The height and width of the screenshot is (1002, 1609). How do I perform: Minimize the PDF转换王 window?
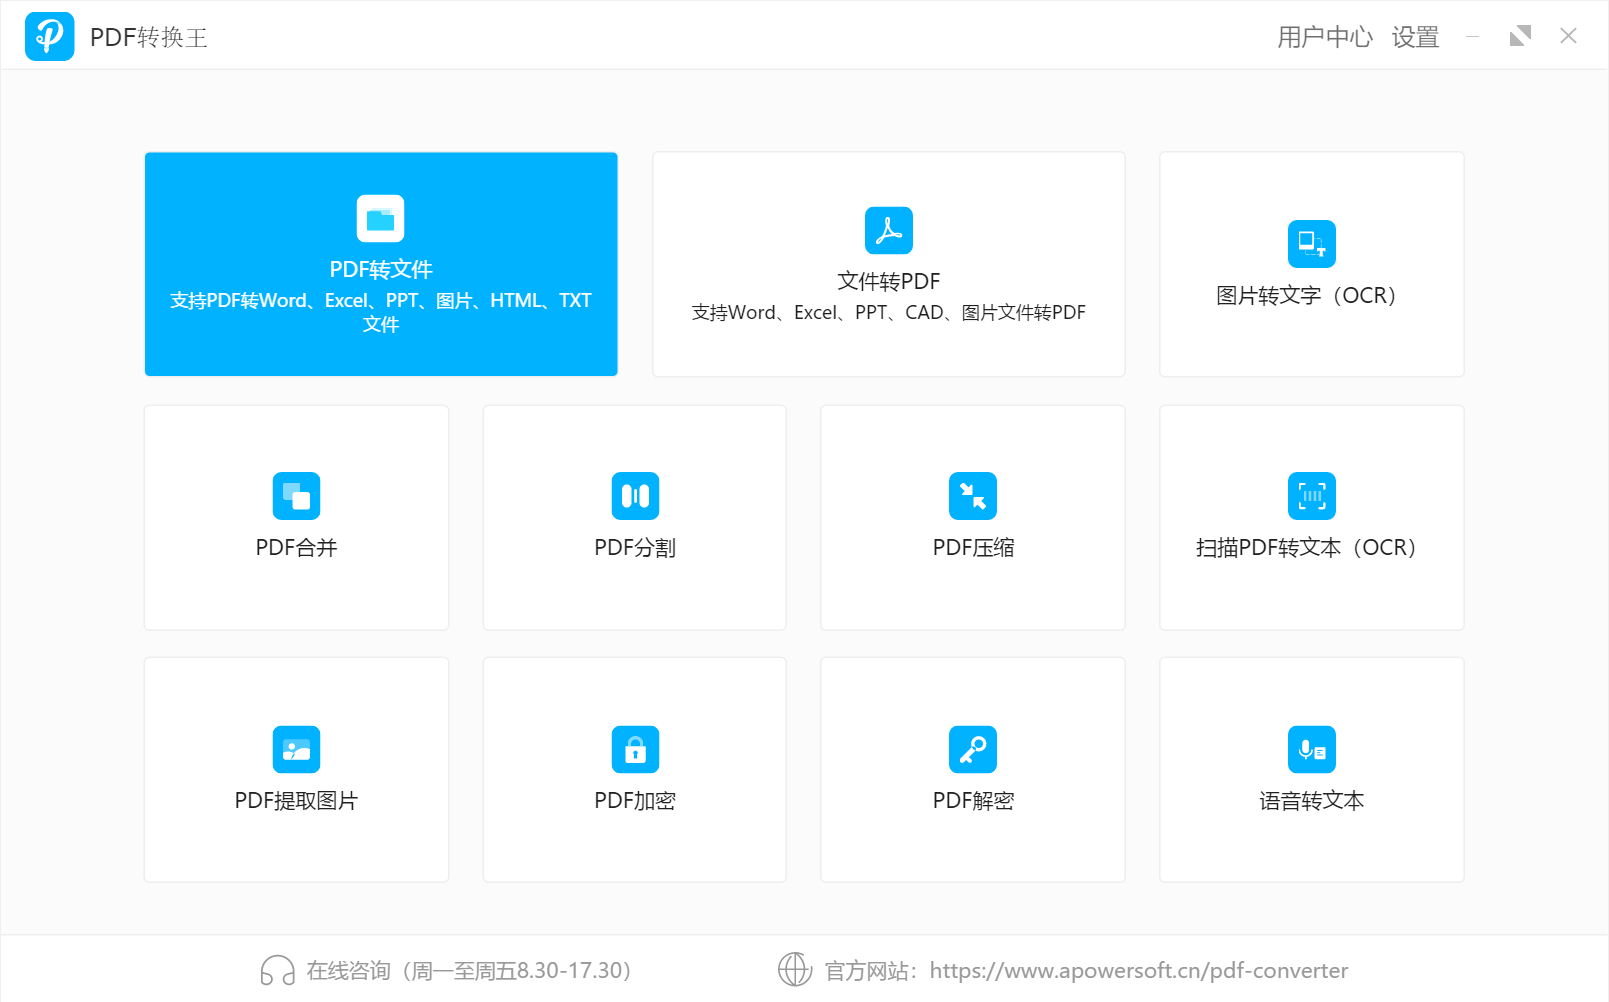tap(1472, 37)
